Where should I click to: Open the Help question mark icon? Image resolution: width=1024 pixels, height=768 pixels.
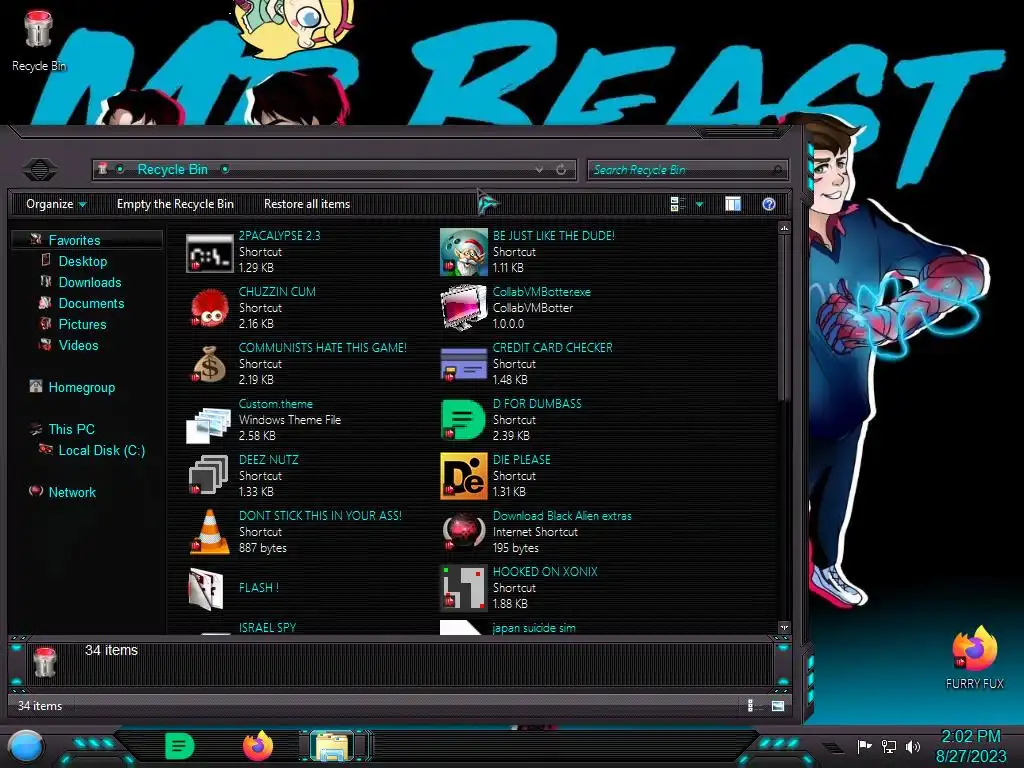click(769, 204)
